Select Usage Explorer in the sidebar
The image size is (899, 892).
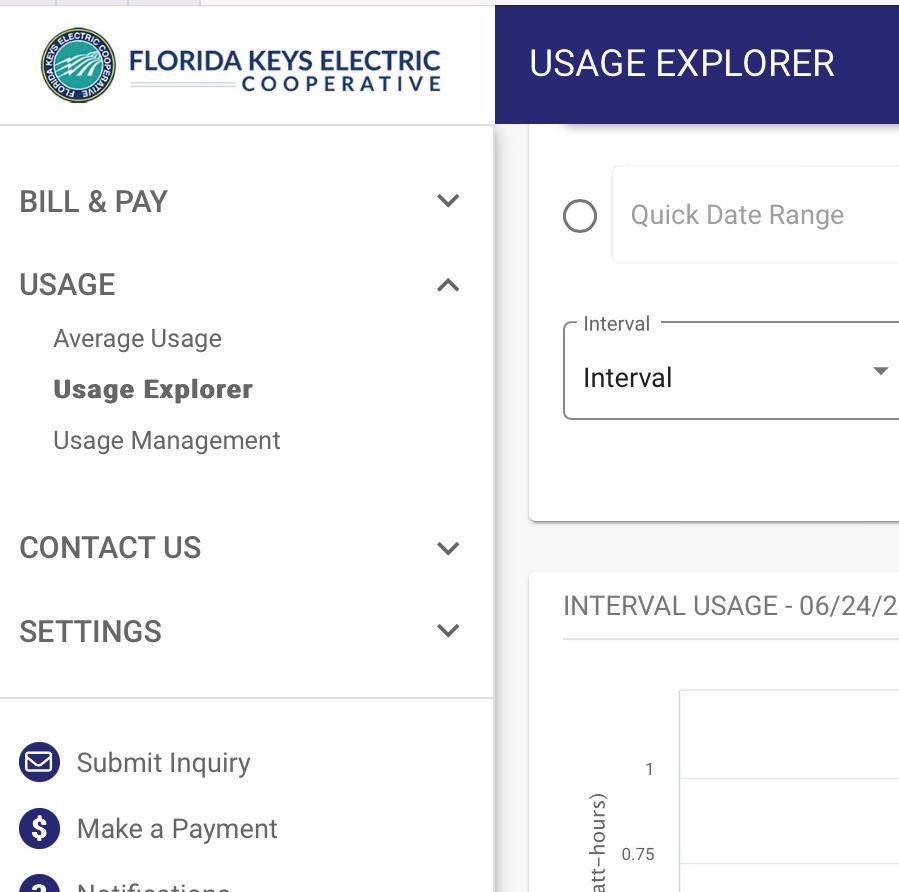(153, 390)
